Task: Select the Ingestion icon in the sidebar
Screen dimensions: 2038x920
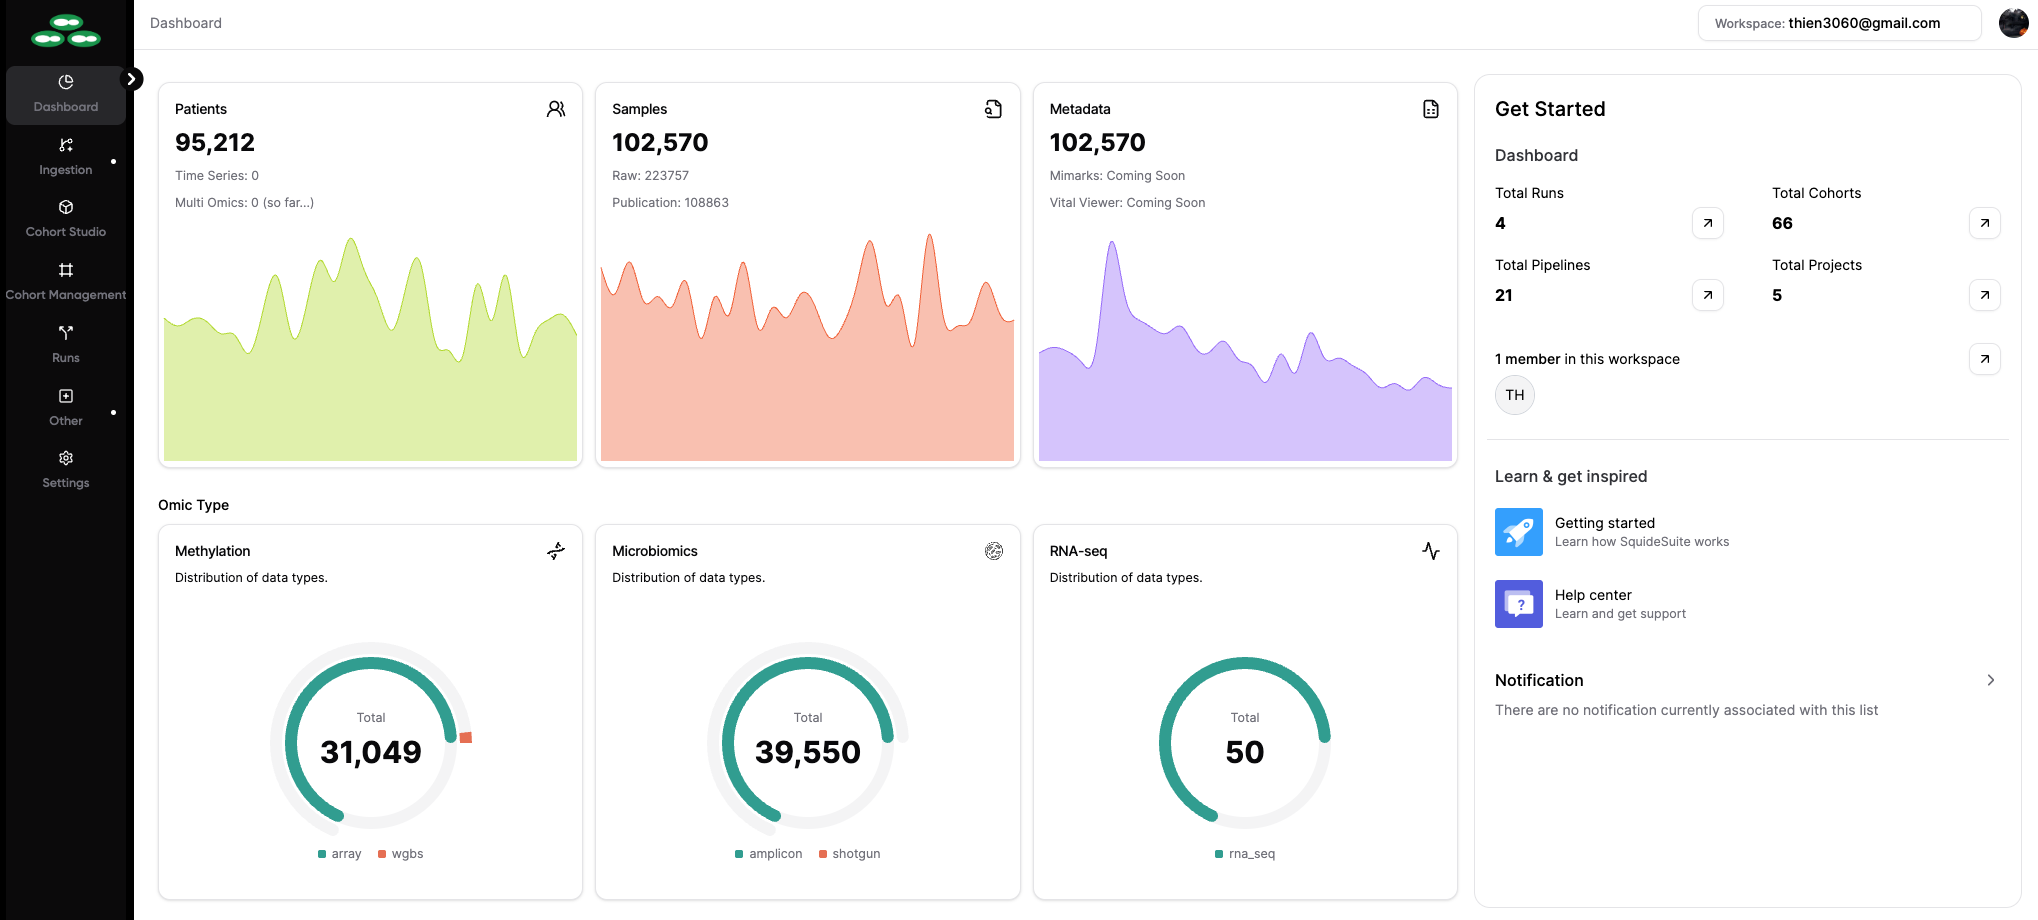Action: 65,145
